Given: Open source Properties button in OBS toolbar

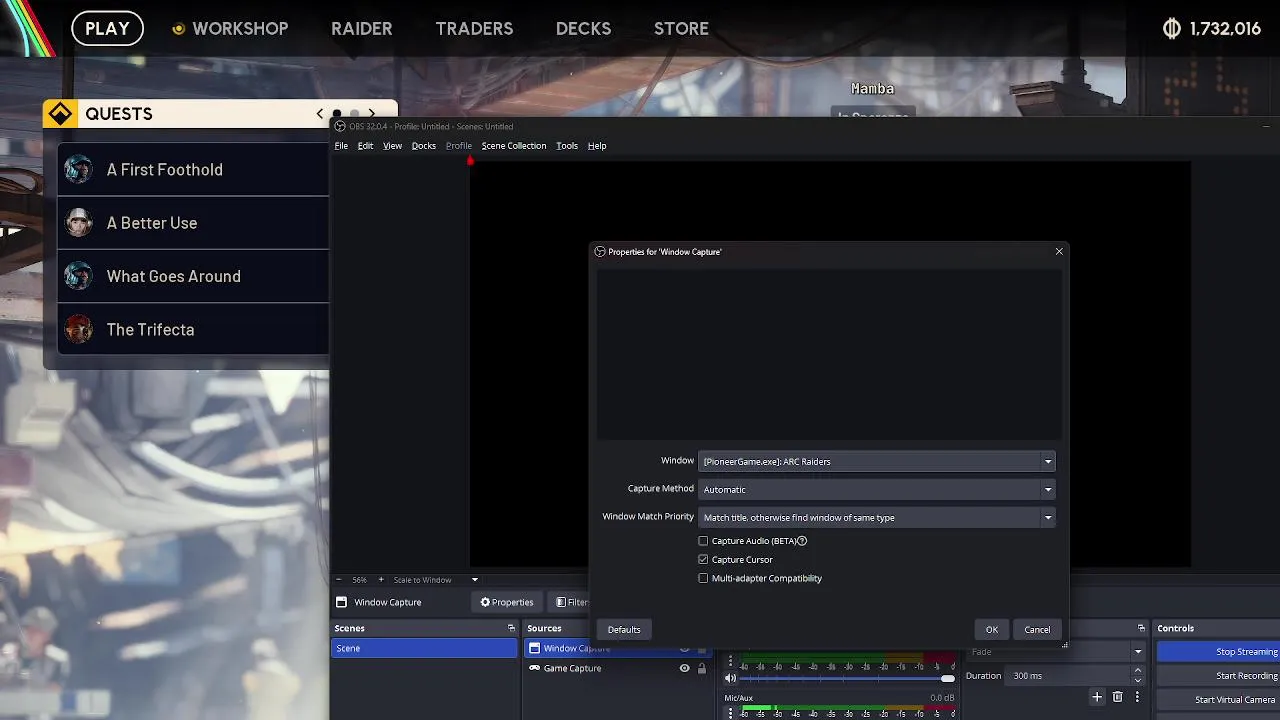Looking at the screenshot, I should (506, 602).
